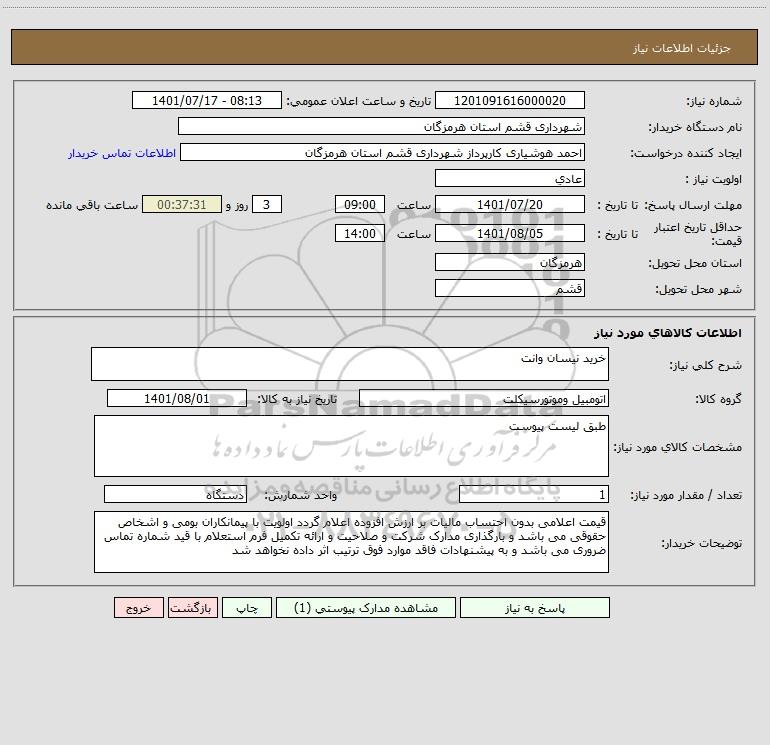Click the label استان محل تحویل
The width and height of the screenshot is (770, 745).
pos(695,263)
